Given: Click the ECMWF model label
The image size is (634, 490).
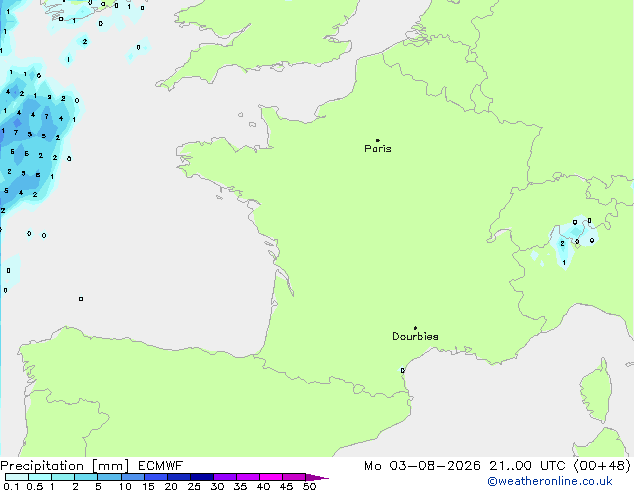Looking at the screenshot, I should (161, 466).
